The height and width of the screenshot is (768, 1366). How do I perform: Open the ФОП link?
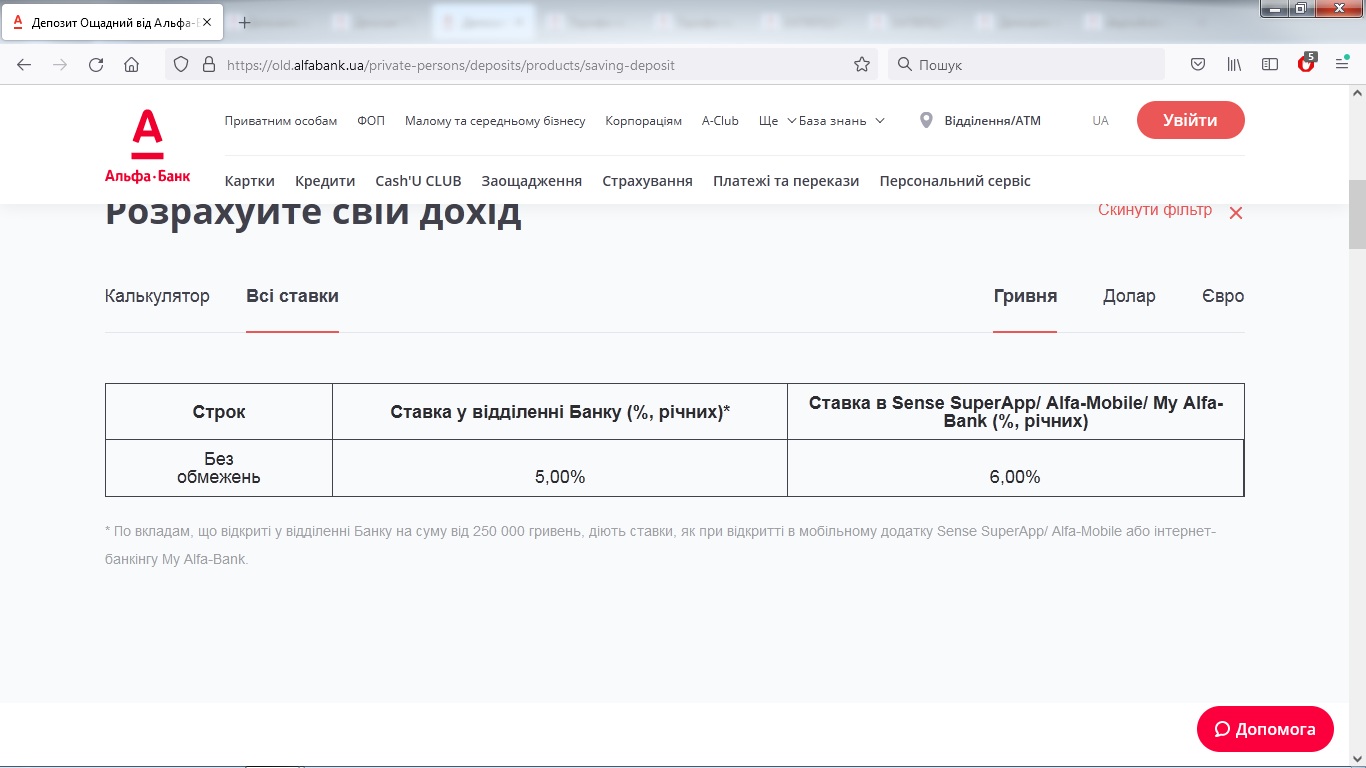(371, 121)
